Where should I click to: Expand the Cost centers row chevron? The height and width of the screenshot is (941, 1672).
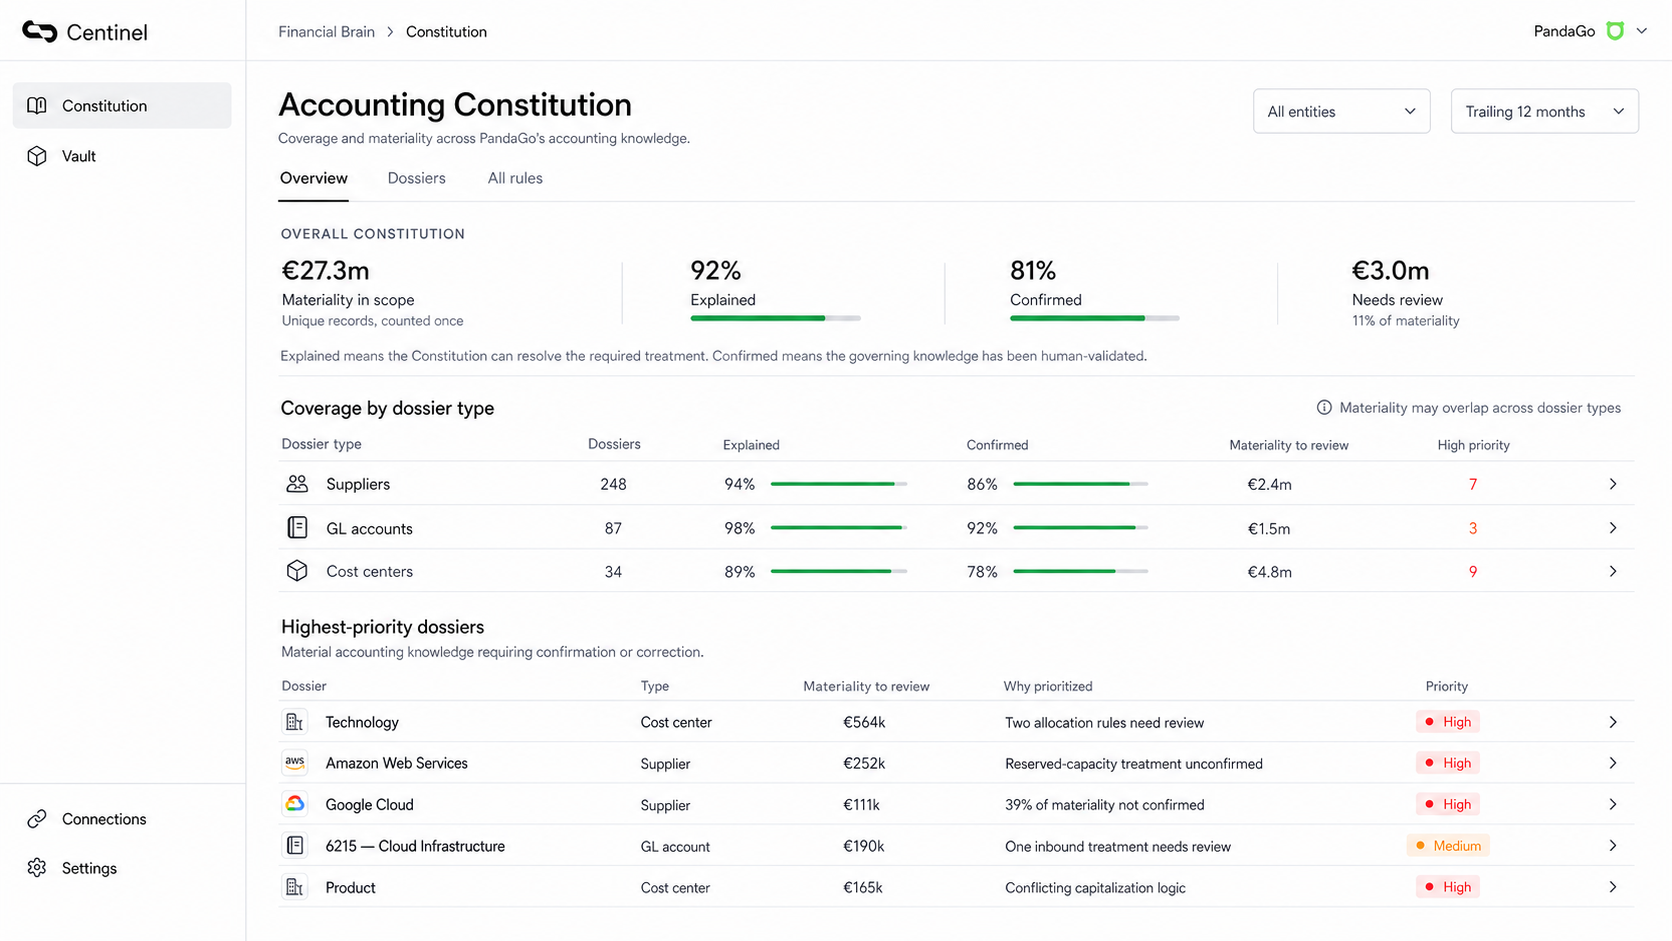point(1613,572)
